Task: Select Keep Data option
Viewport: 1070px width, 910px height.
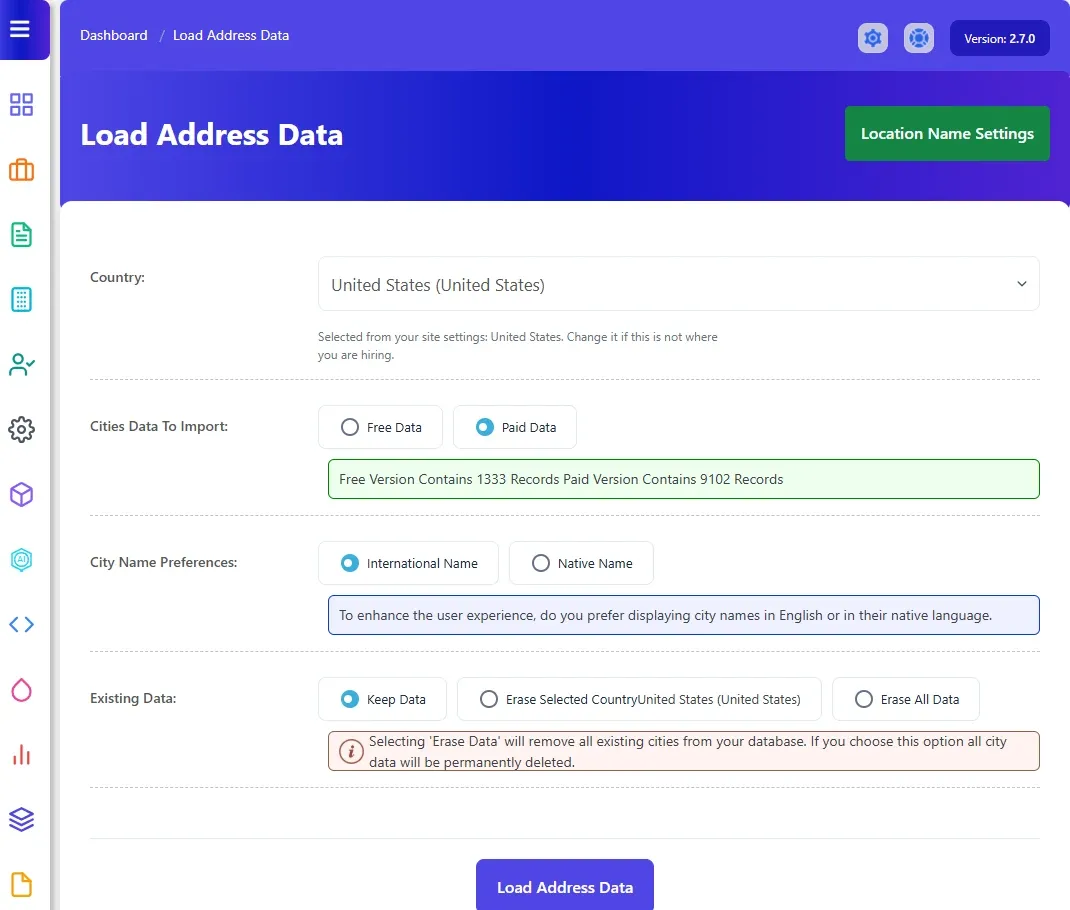Action: tap(382, 699)
